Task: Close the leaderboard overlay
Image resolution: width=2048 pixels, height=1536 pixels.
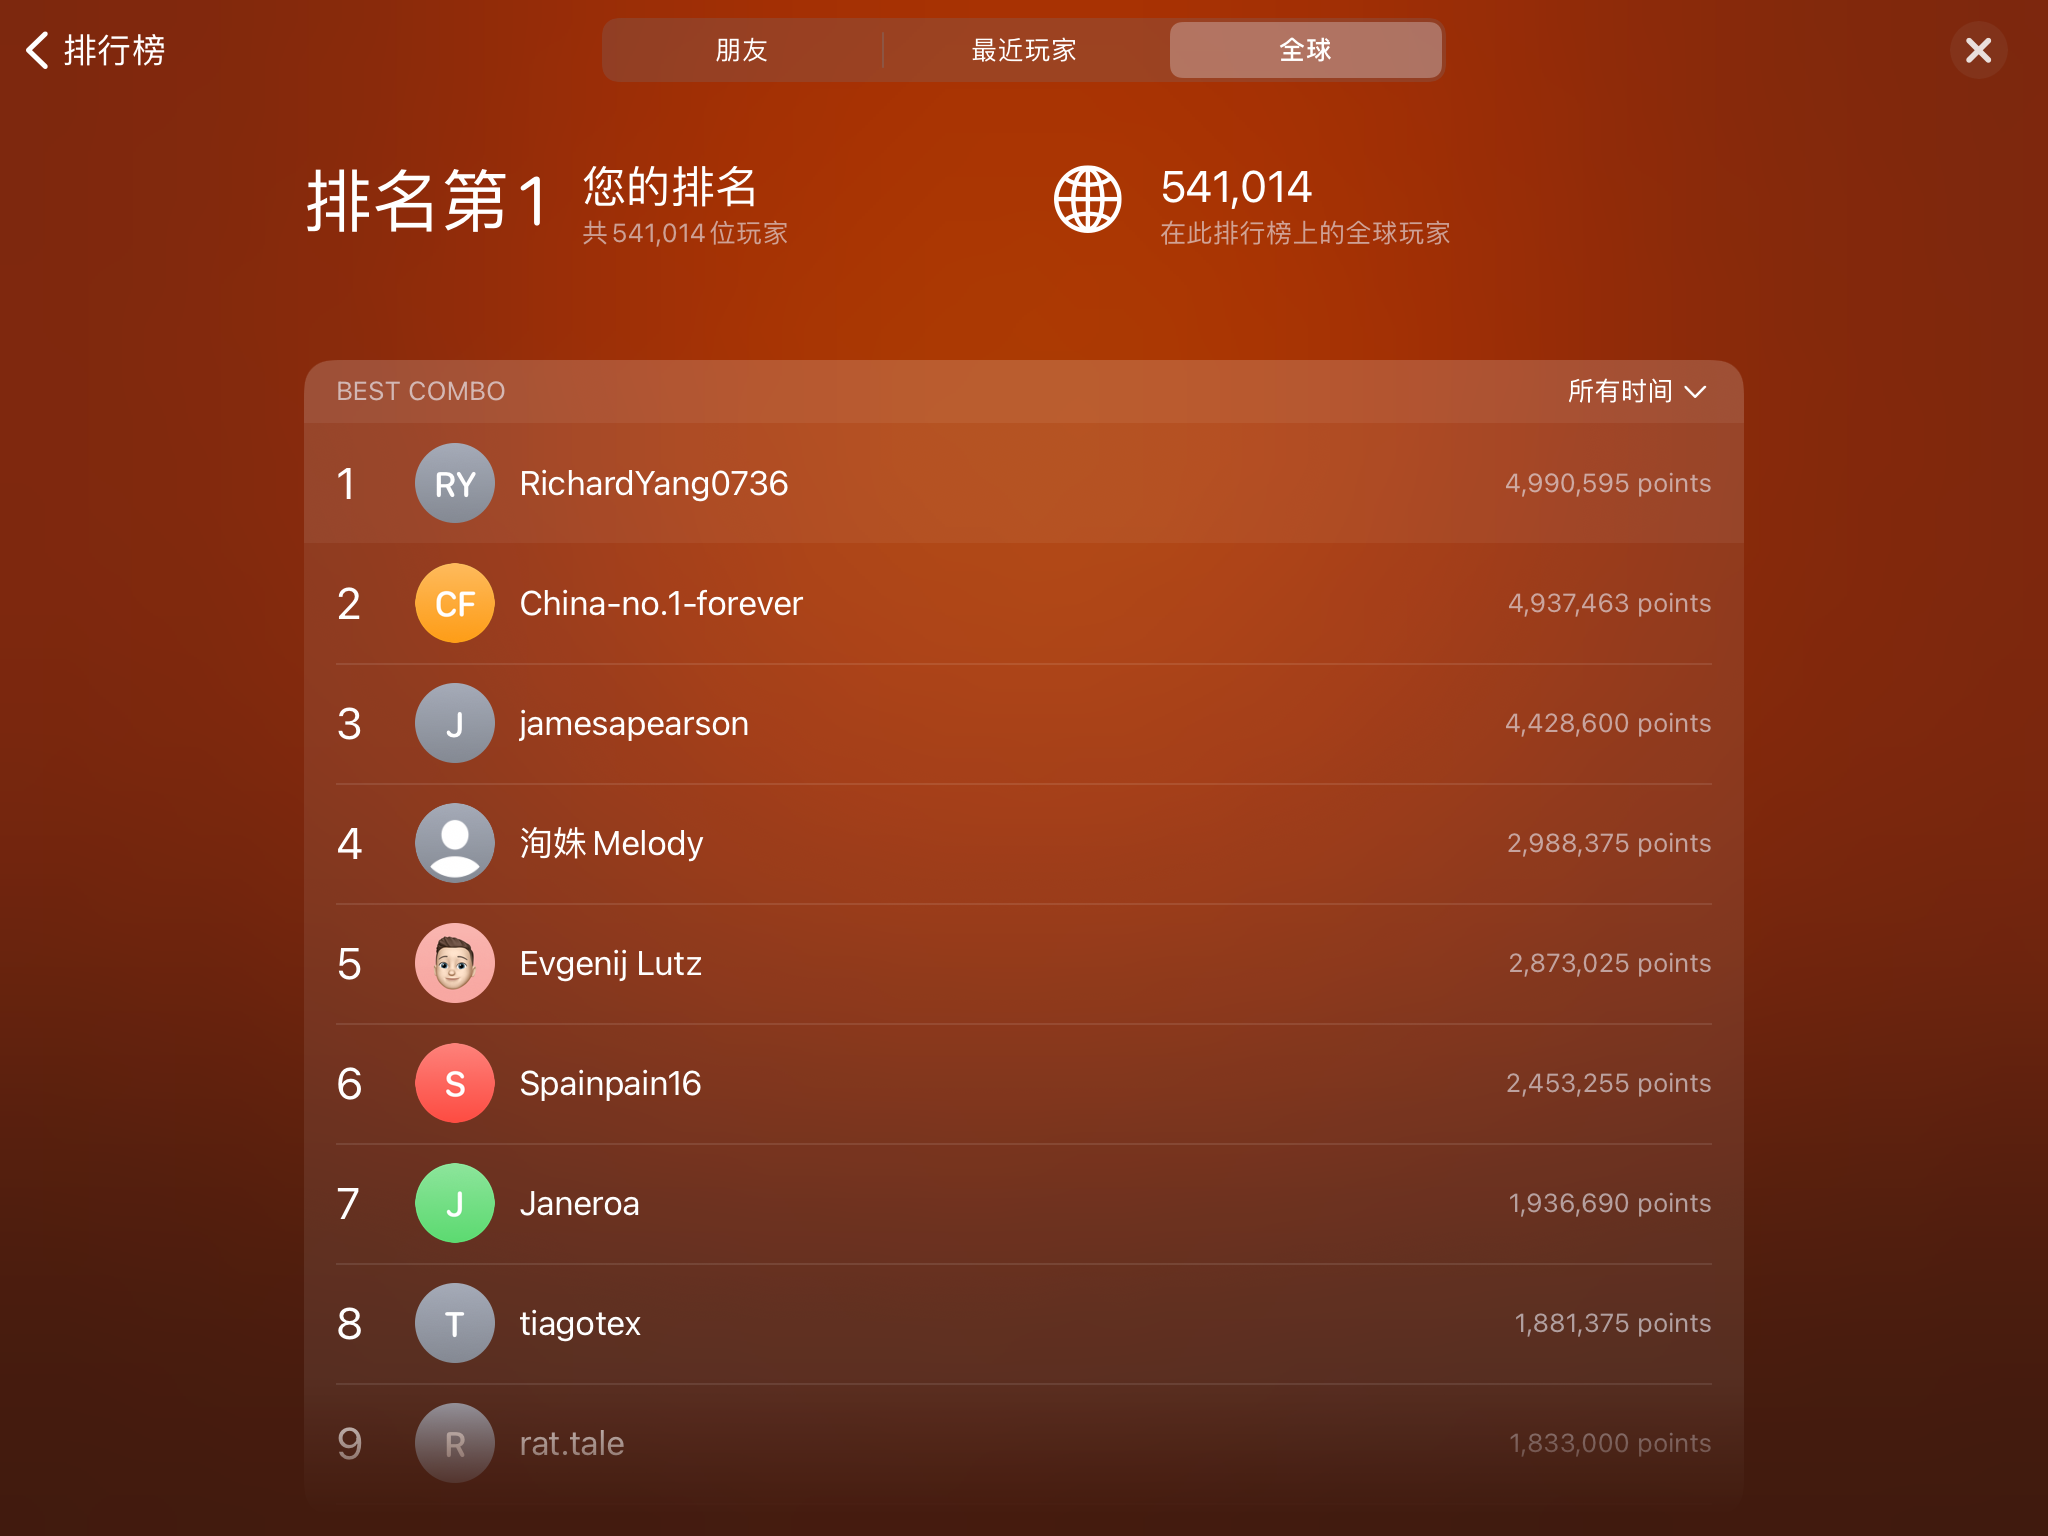Action: [1978, 50]
